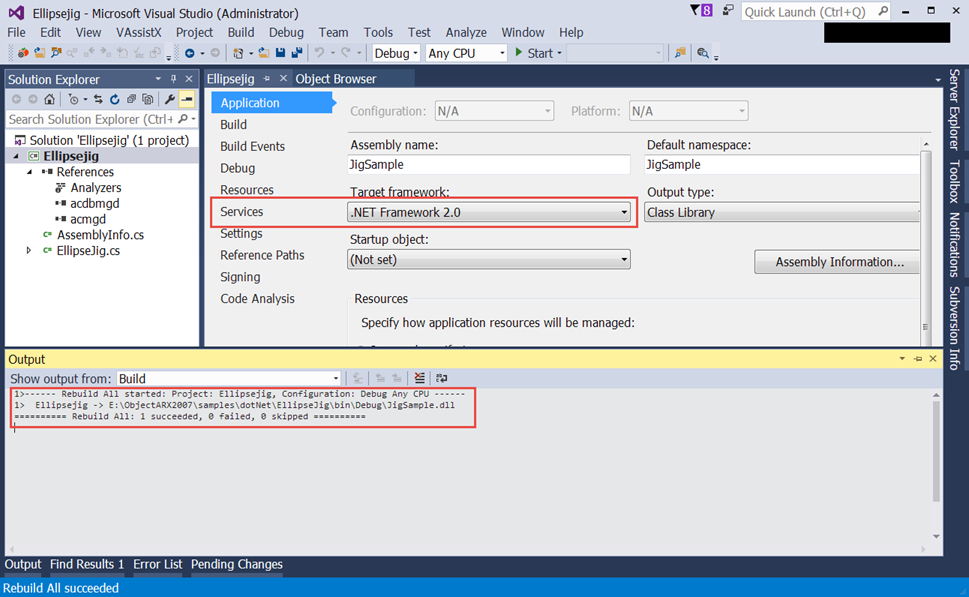The height and width of the screenshot is (597, 969).
Task: Collapse the References node
Action: (30, 172)
